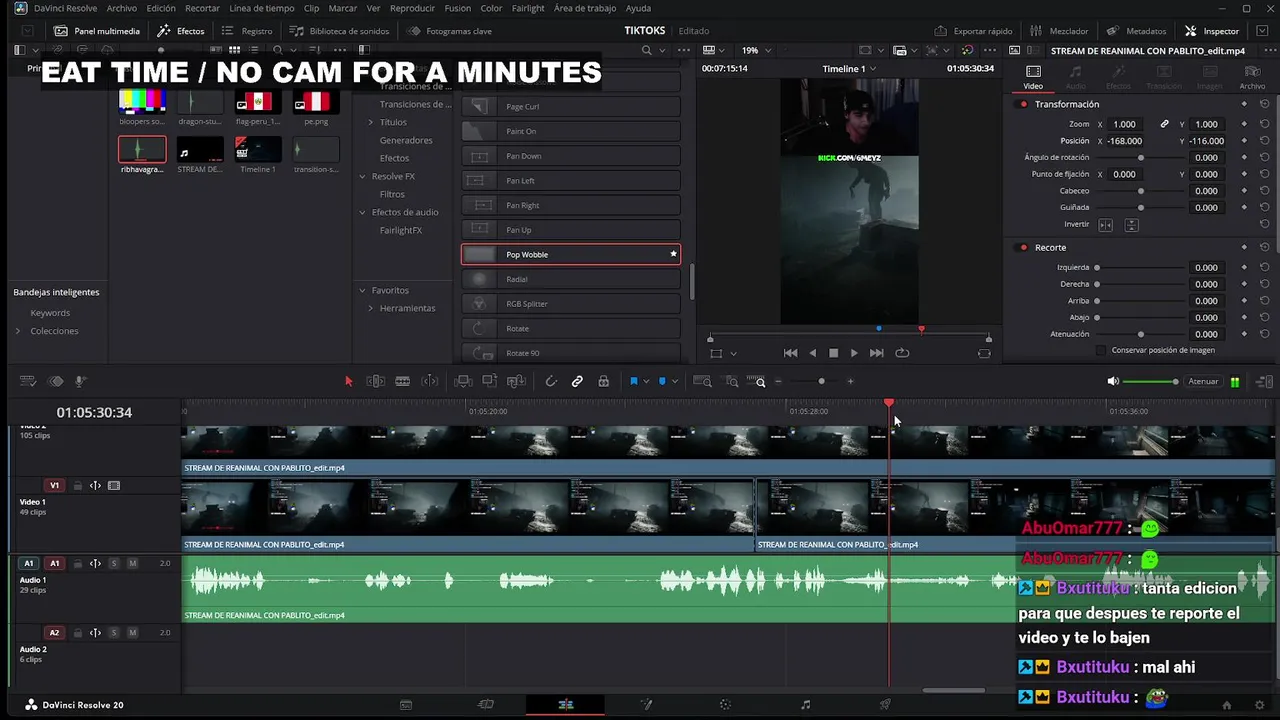
Task: Expand the Títulos tree item
Action: coord(371,122)
